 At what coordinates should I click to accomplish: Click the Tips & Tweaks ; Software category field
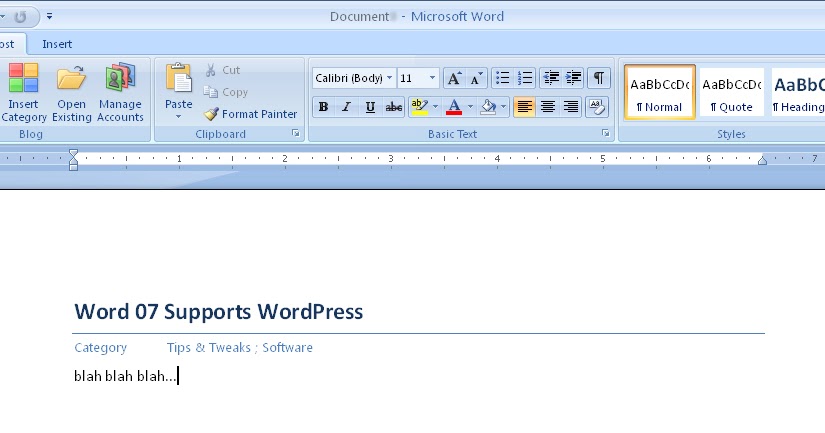click(x=239, y=347)
